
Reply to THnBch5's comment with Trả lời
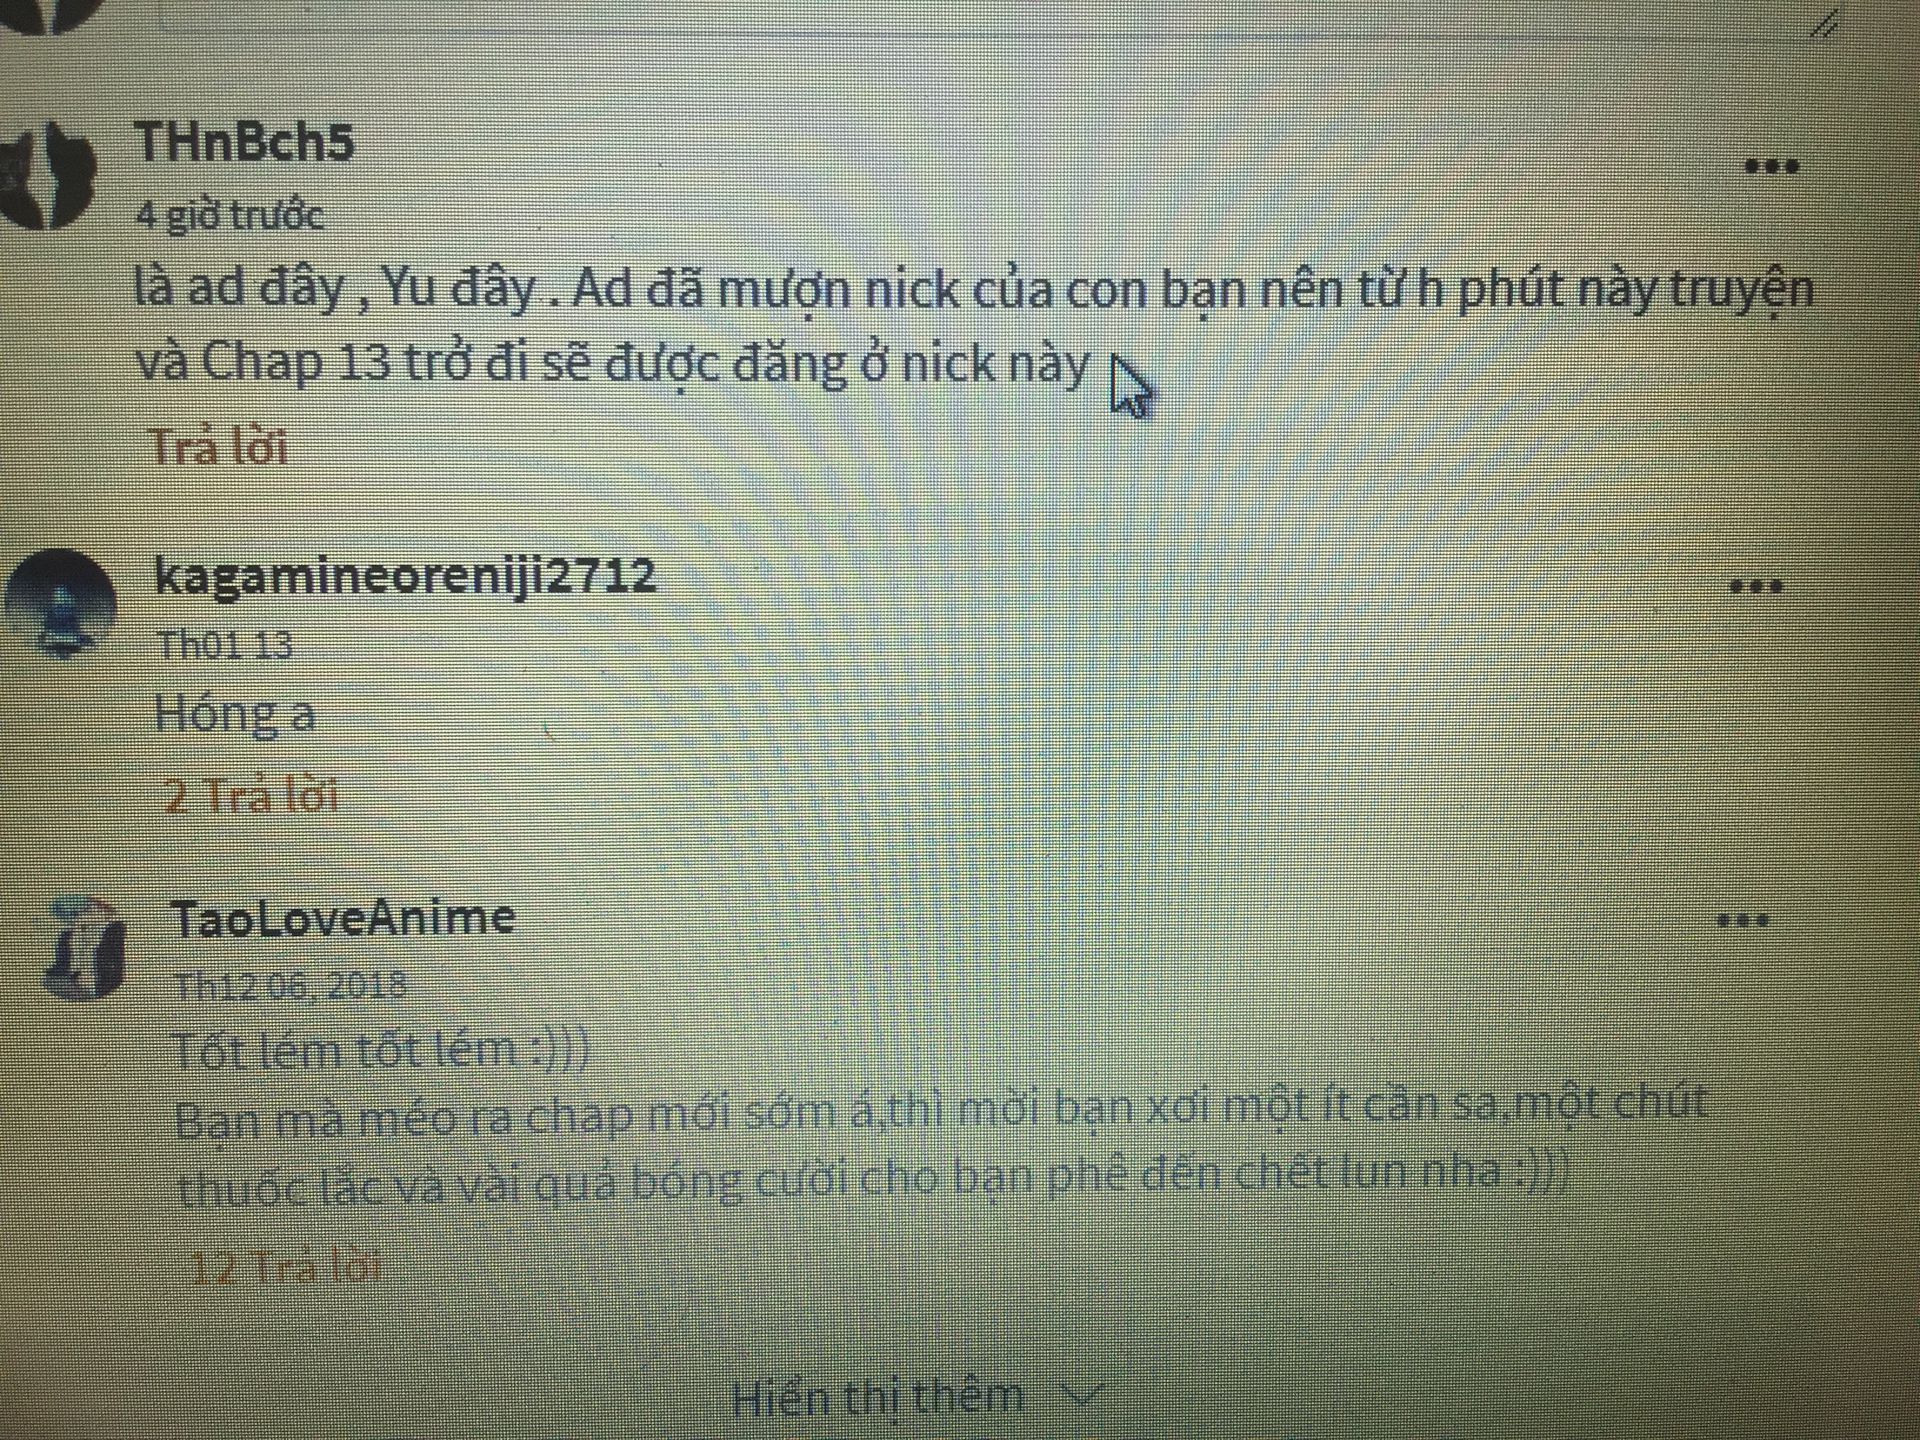[219, 446]
